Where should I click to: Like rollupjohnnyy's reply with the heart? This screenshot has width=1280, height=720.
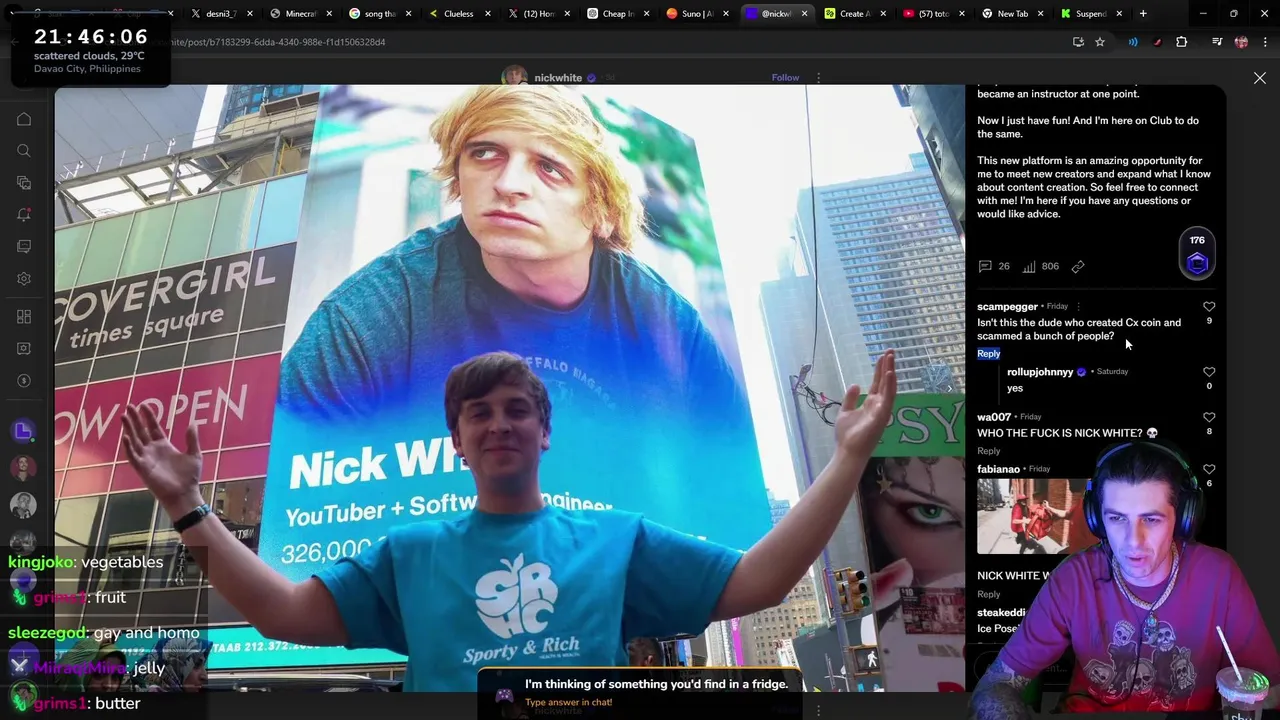1209,372
